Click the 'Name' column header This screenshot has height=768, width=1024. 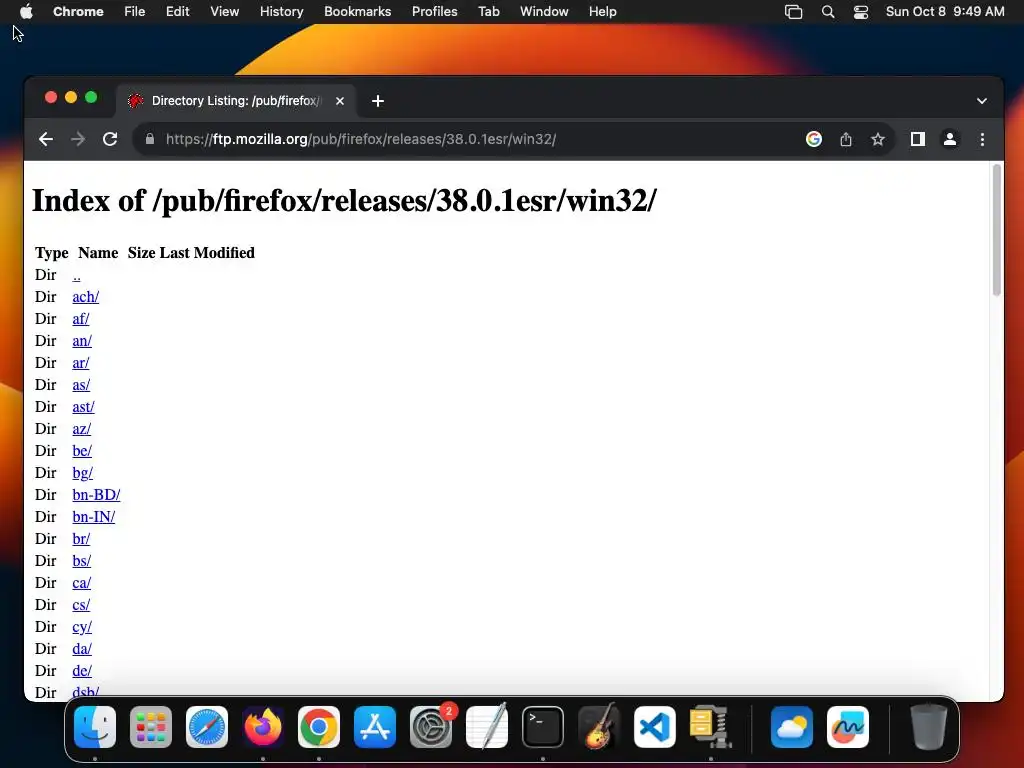[98, 253]
